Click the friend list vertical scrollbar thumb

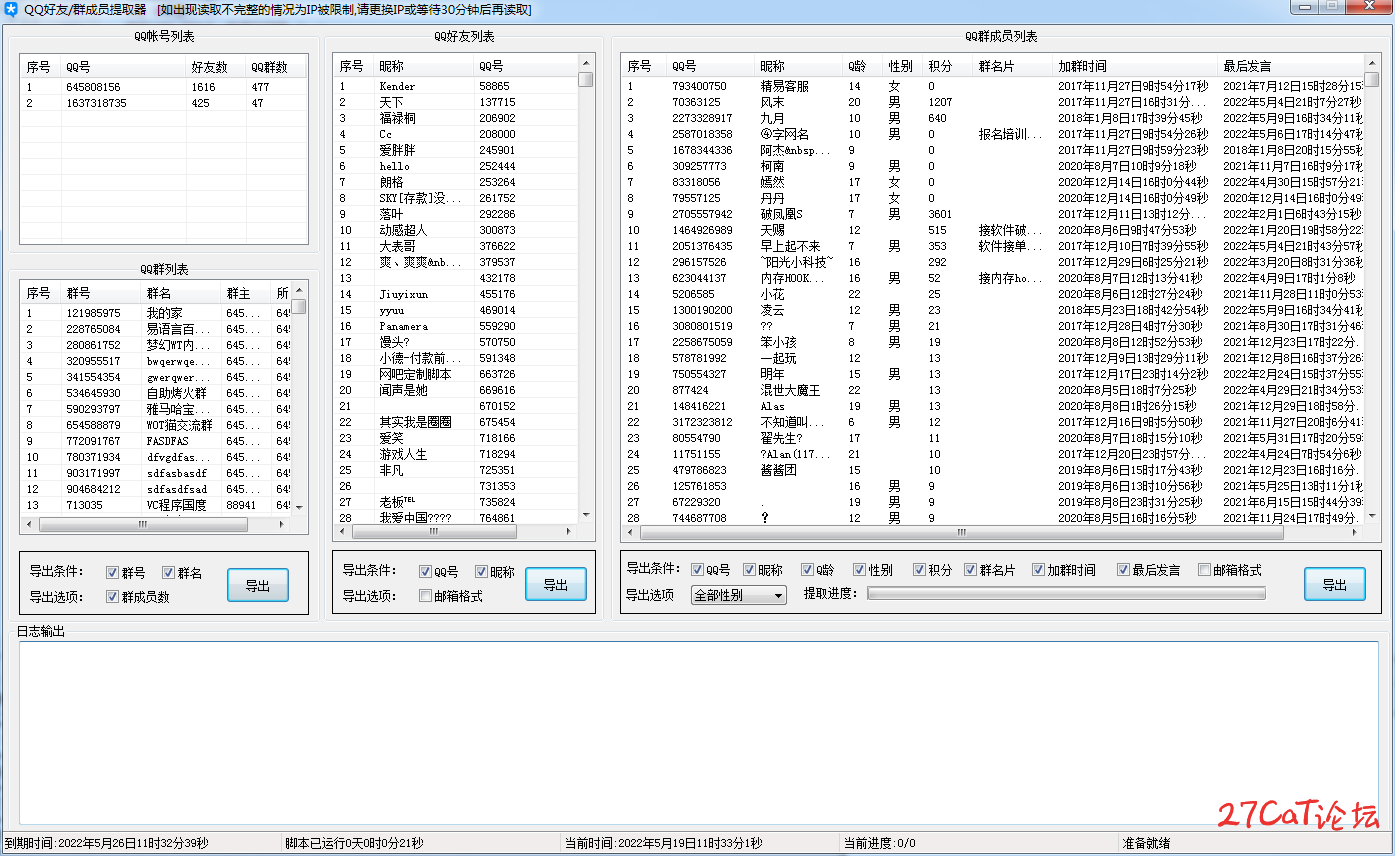[x=586, y=80]
